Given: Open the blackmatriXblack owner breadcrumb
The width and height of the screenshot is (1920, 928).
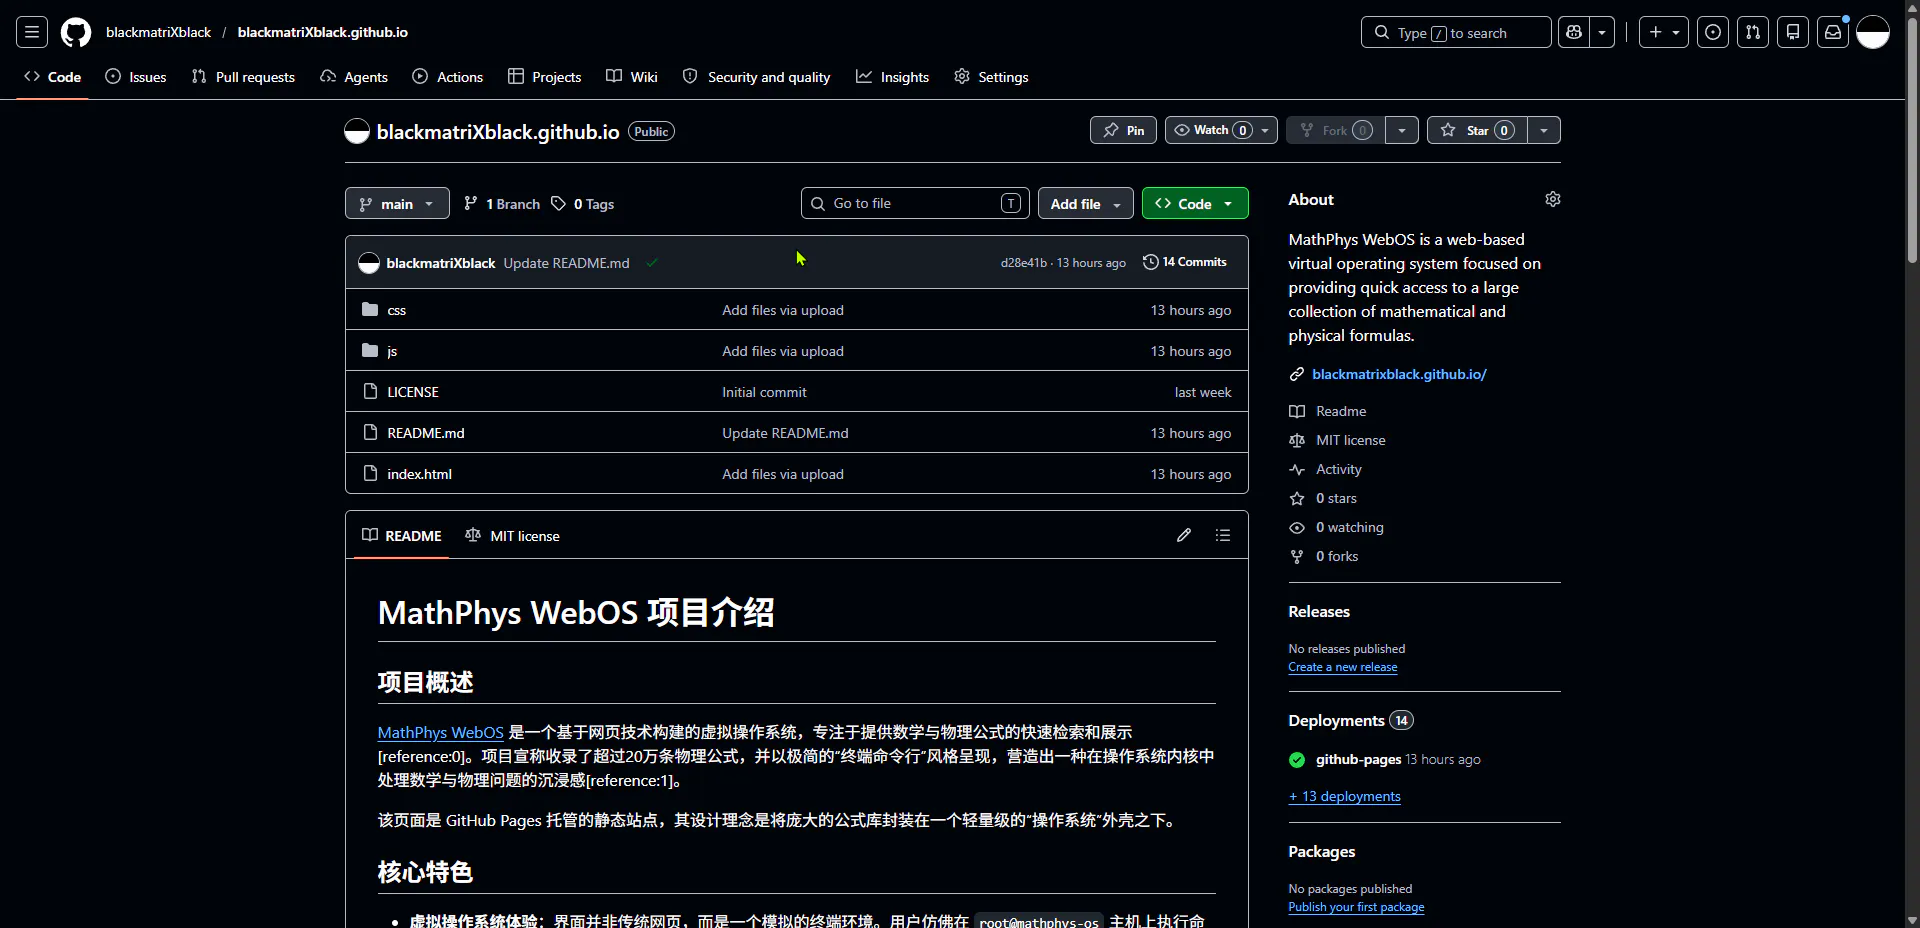Looking at the screenshot, I should tap(158, 32).
